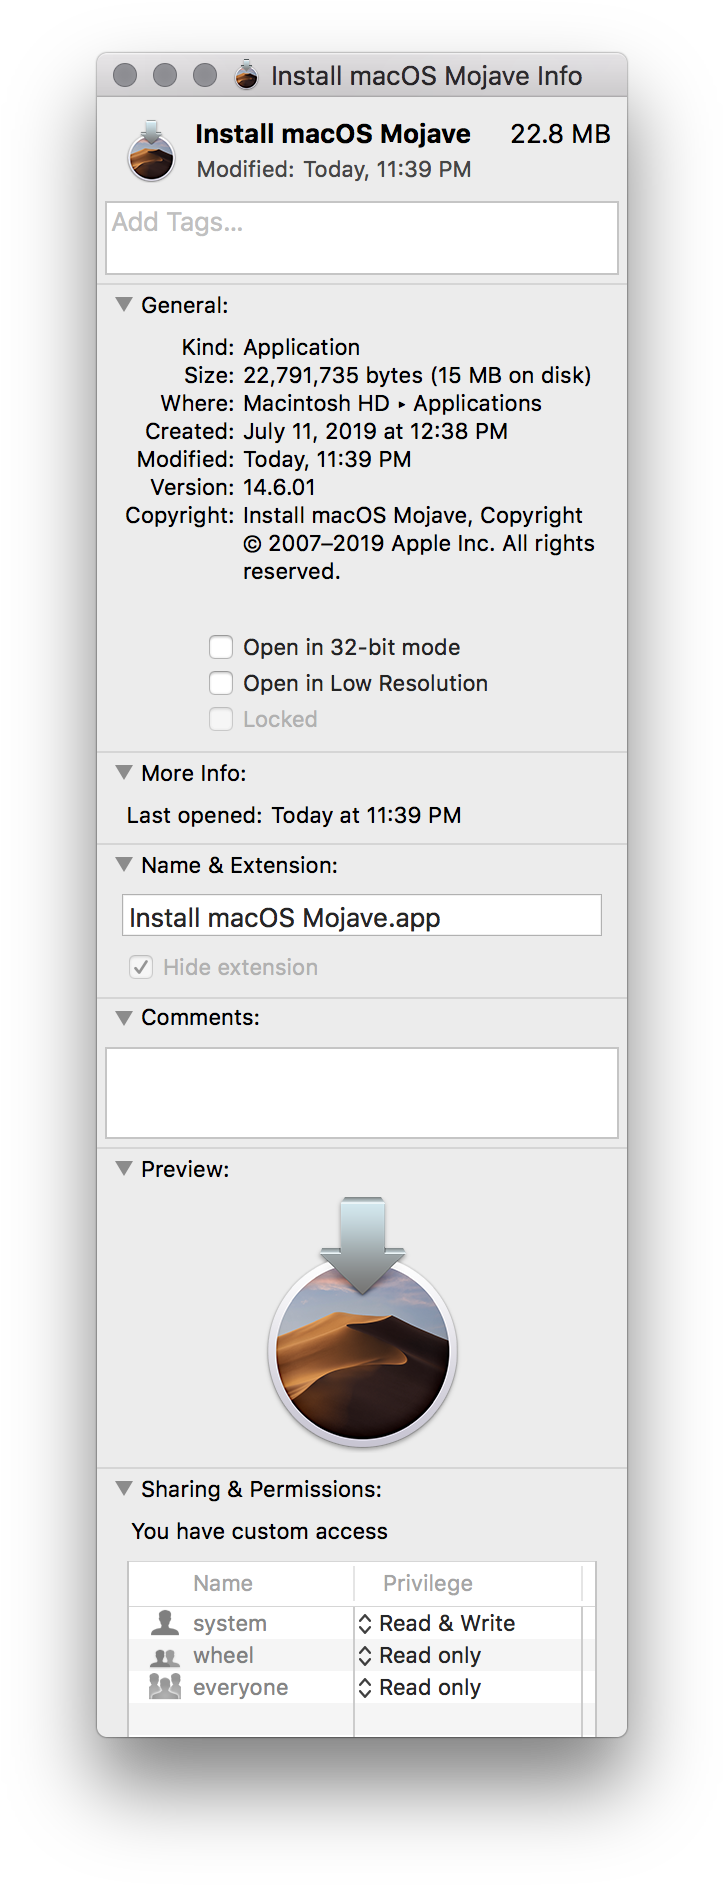
Task: Enable Open in Low Resolution checkbox
Action: [221, 683]
